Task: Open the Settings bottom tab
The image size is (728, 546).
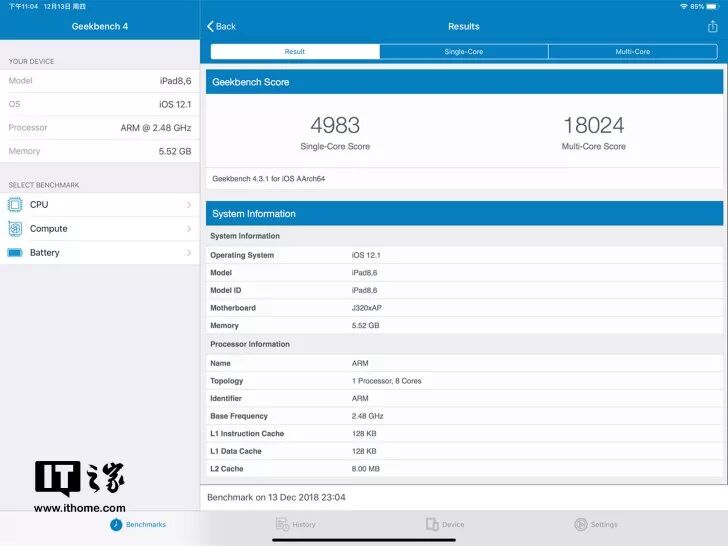Action: [x=596, y=525]
